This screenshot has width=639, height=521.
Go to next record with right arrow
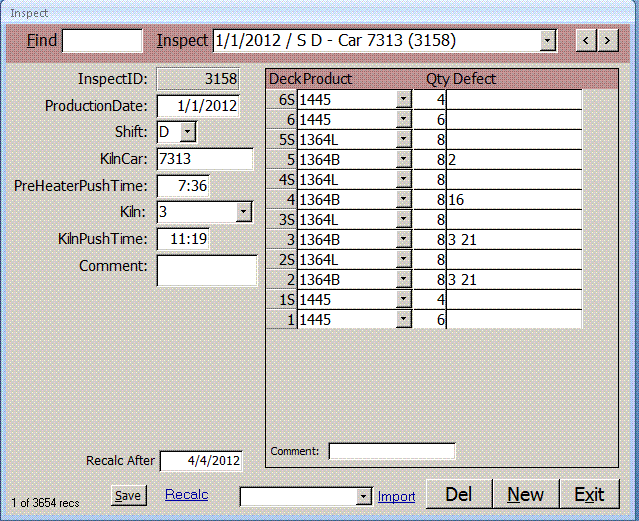pos(608,40)
